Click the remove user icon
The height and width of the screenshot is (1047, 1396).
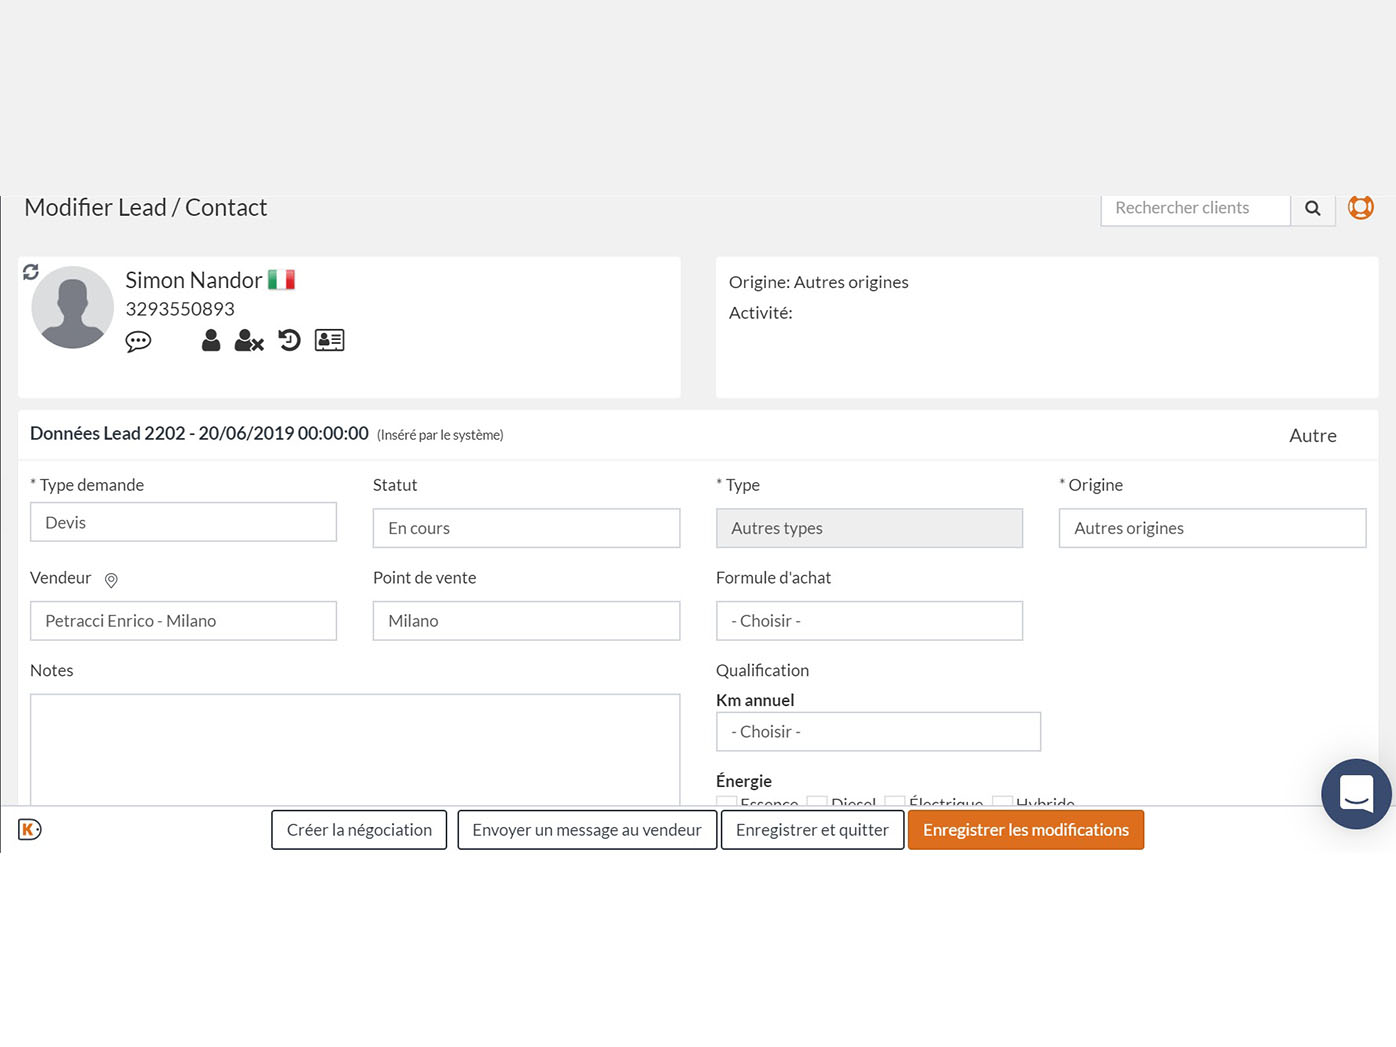249,340
